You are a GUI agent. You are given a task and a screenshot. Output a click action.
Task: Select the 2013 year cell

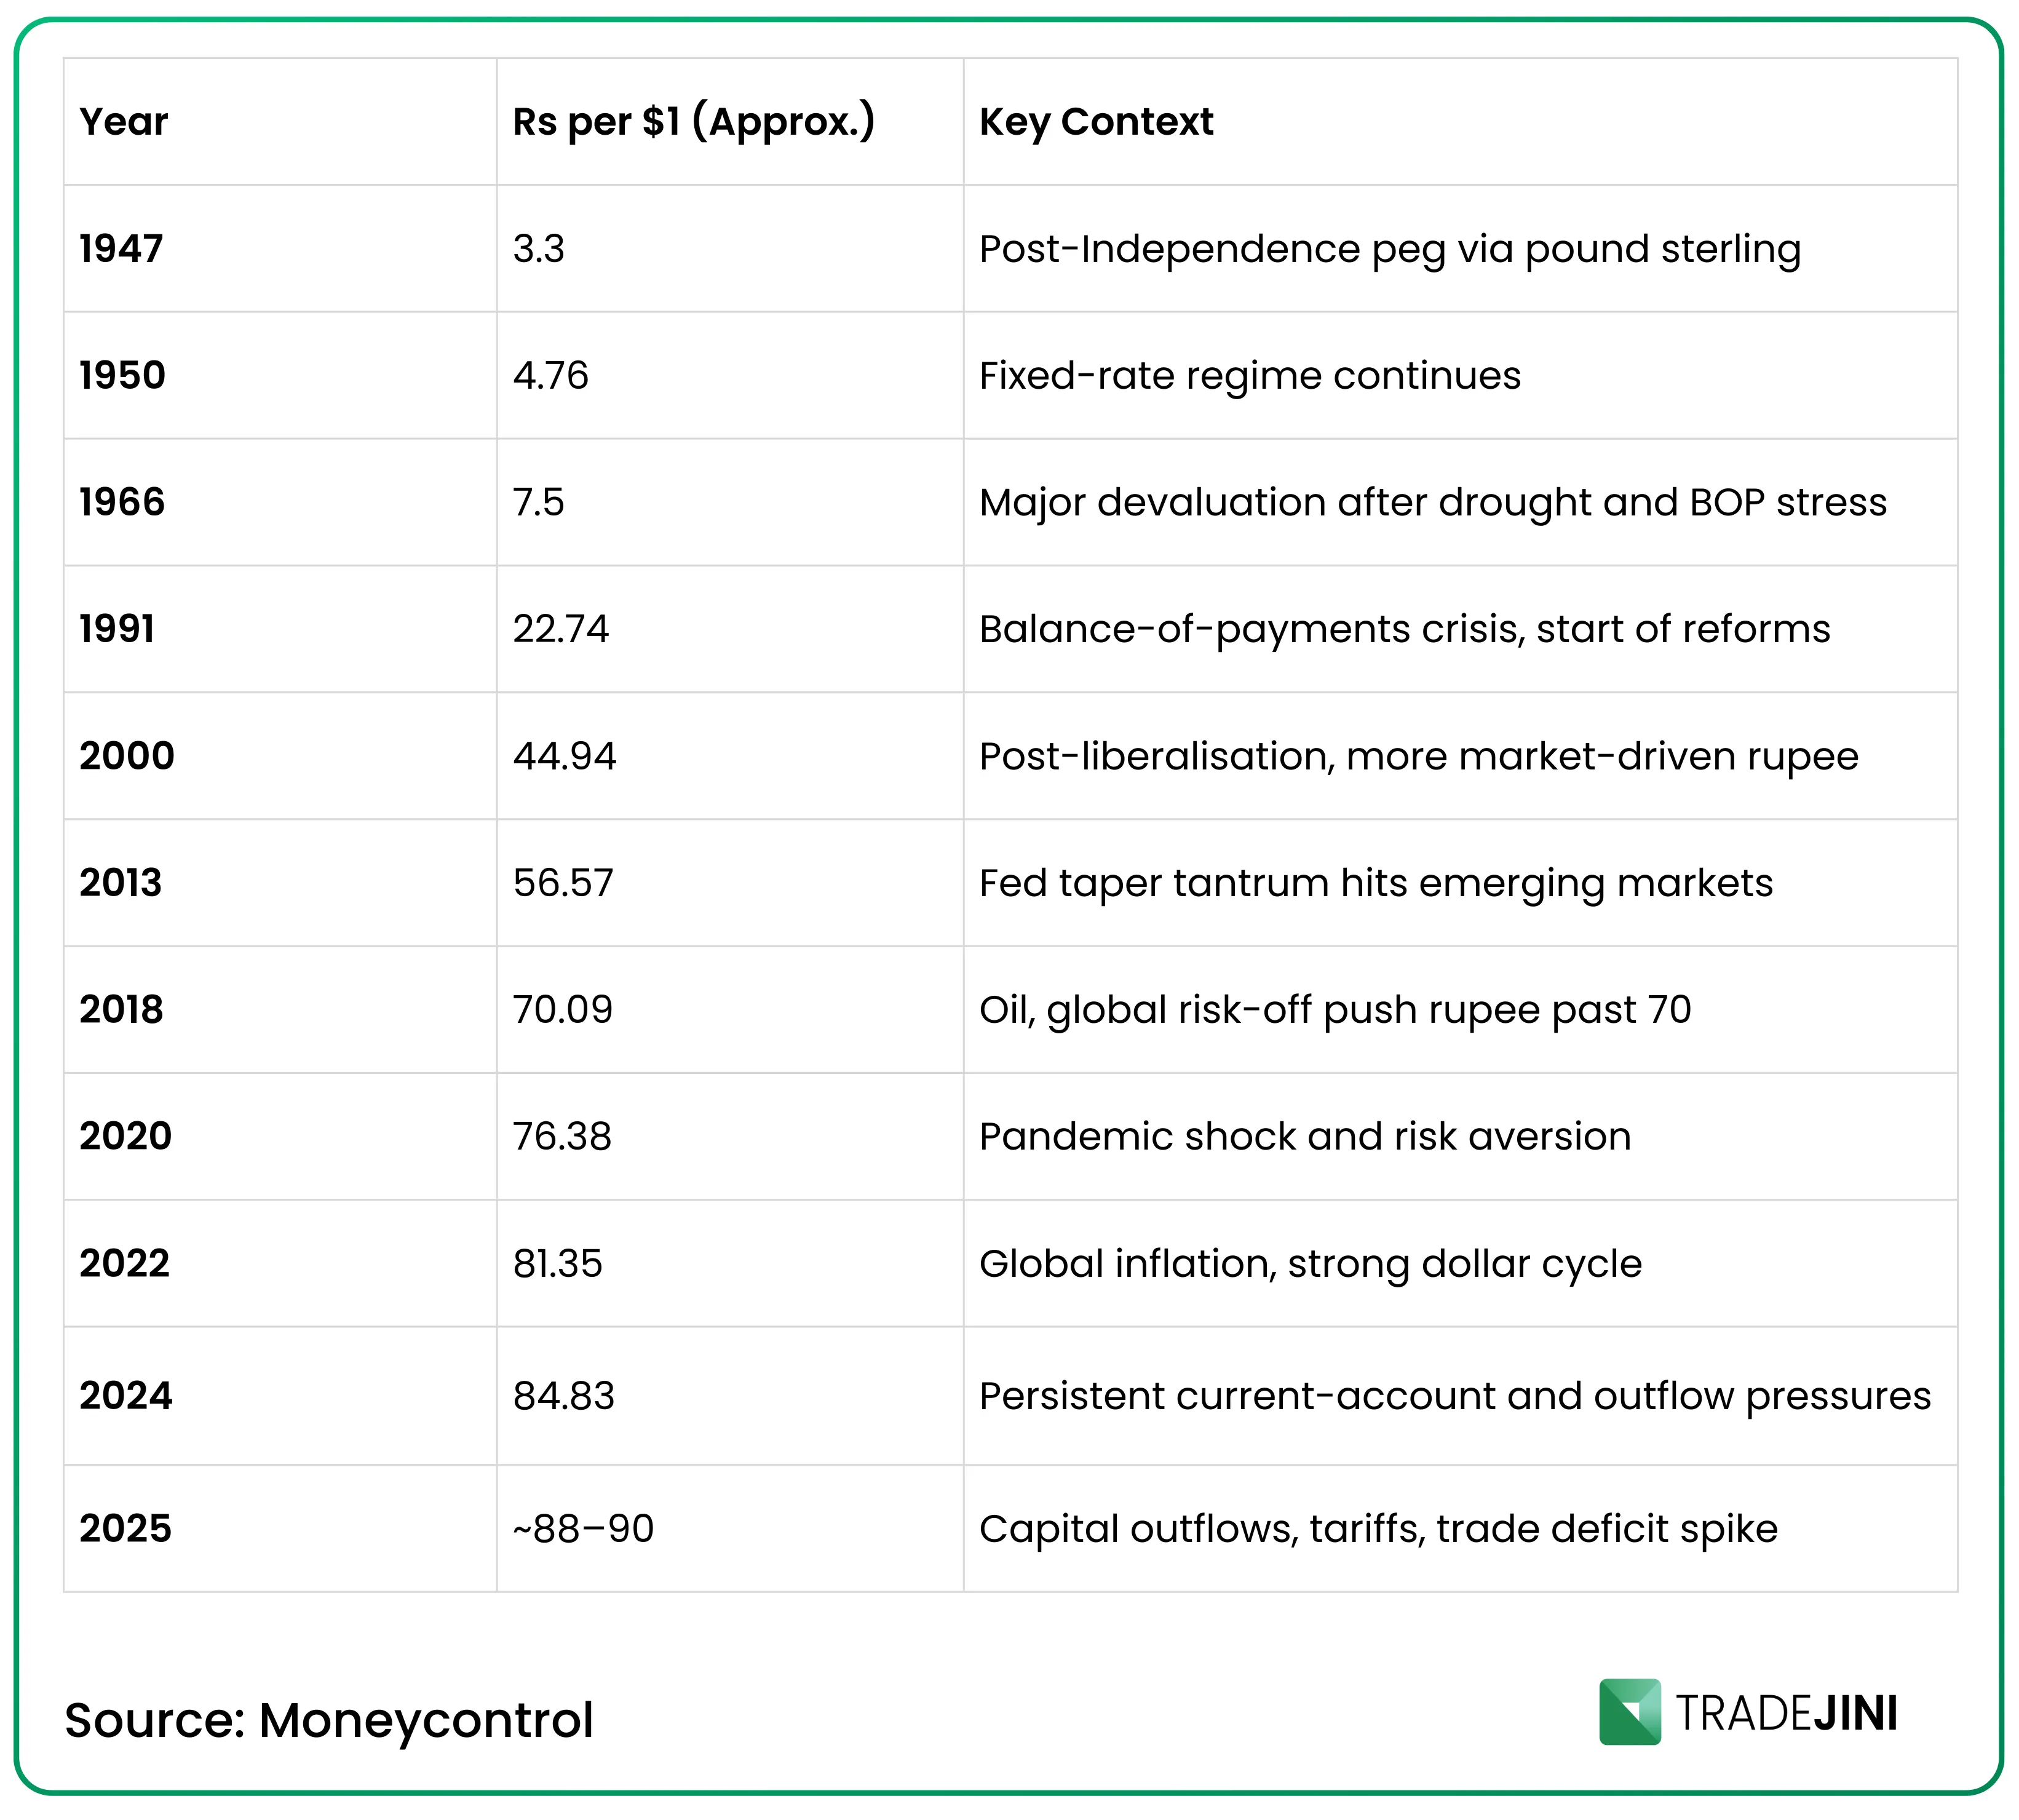click(121, 883)
